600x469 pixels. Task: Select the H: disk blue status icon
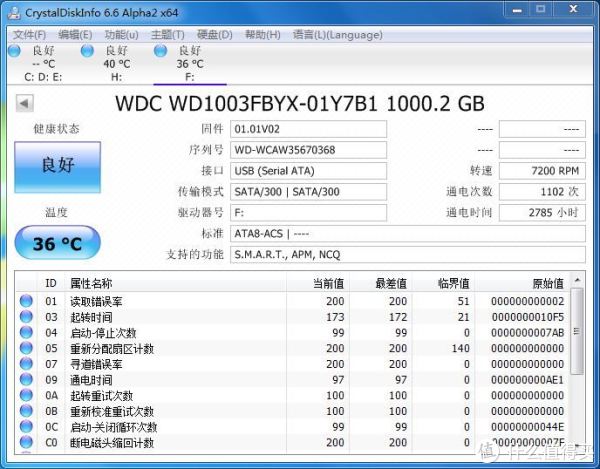tap(87, 50)
